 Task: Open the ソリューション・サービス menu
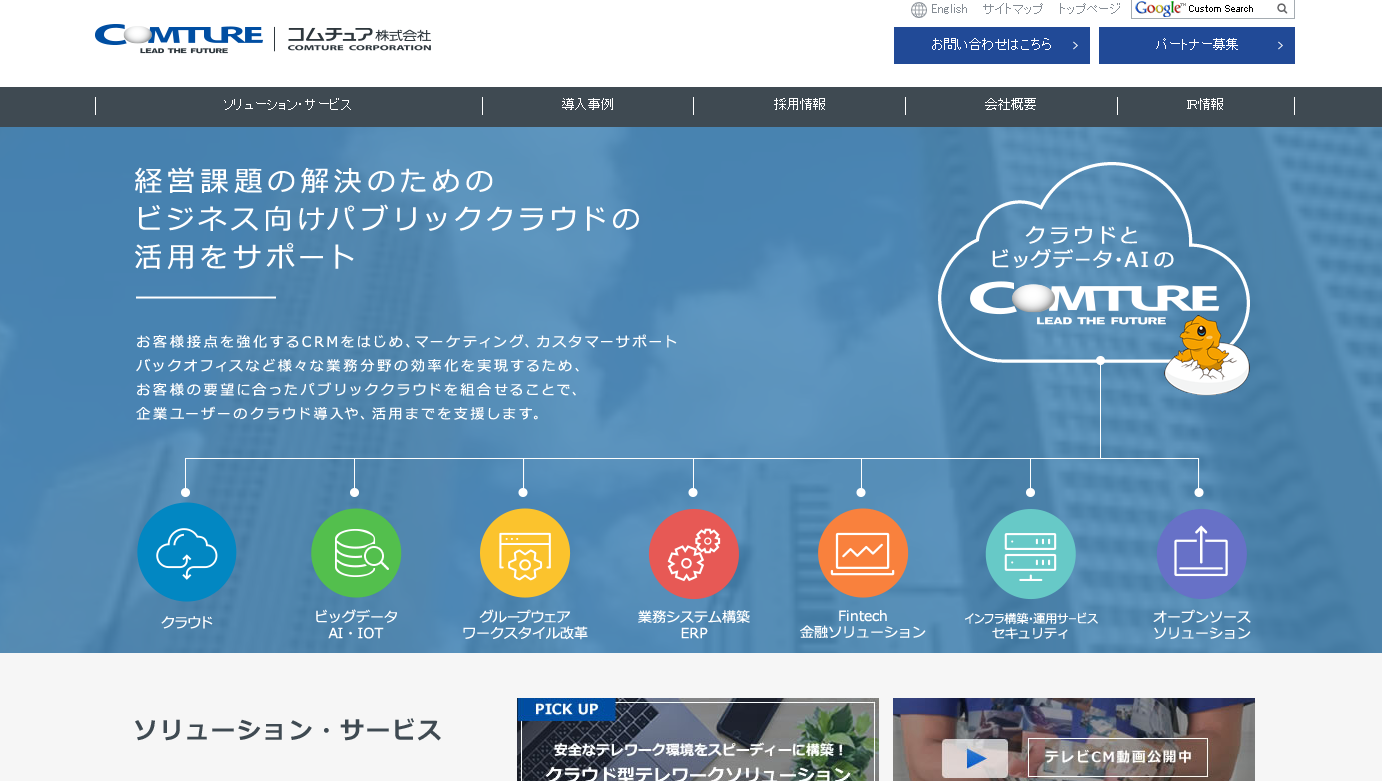(287, 105)
